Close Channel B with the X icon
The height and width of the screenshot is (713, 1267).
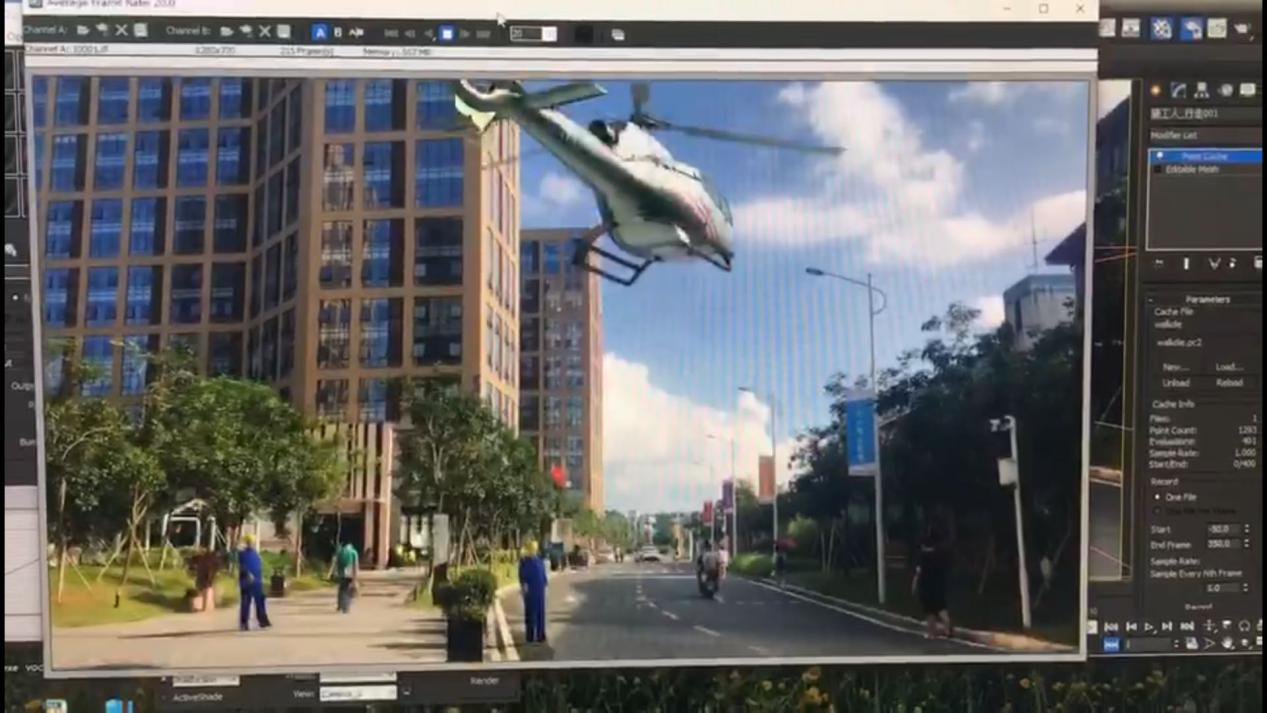pyautogui.click(x=265, y=32)
